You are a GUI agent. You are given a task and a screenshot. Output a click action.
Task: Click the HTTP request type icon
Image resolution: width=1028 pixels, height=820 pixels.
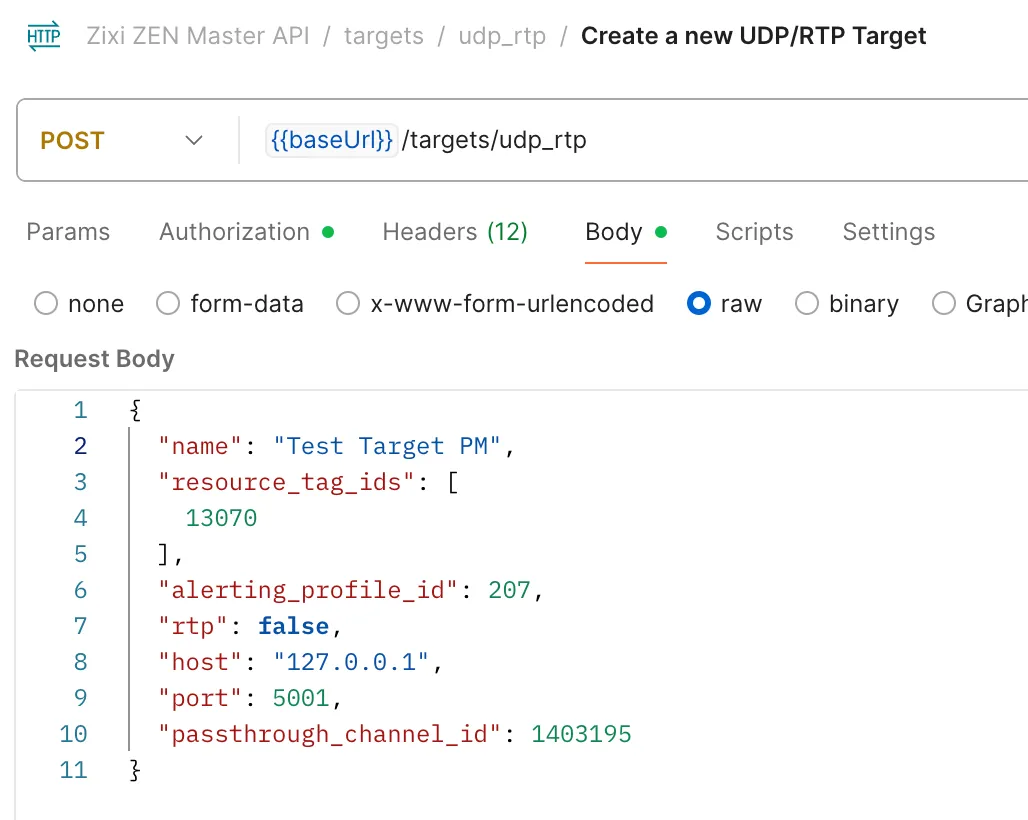(44, 35)
